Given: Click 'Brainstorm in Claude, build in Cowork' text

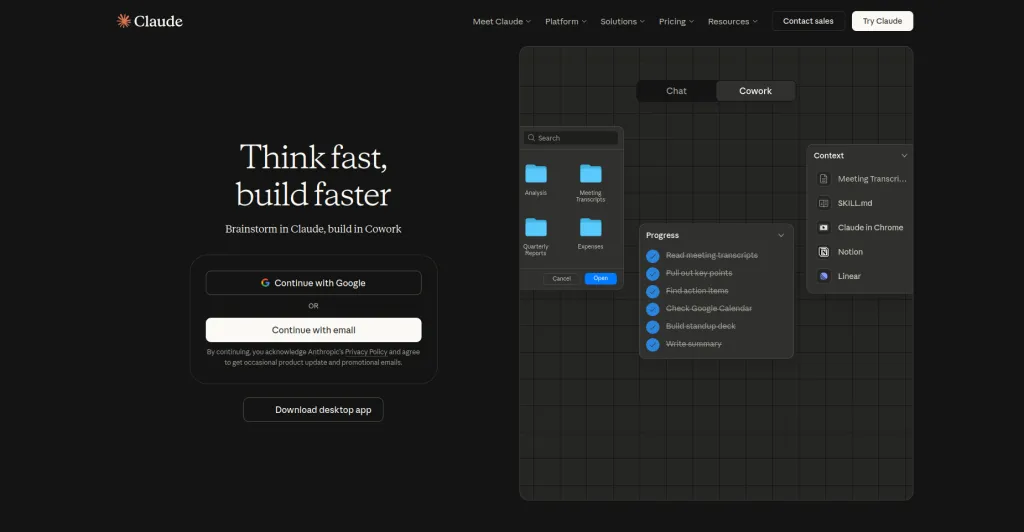Looking at the screenshot, I should (313, 229).
